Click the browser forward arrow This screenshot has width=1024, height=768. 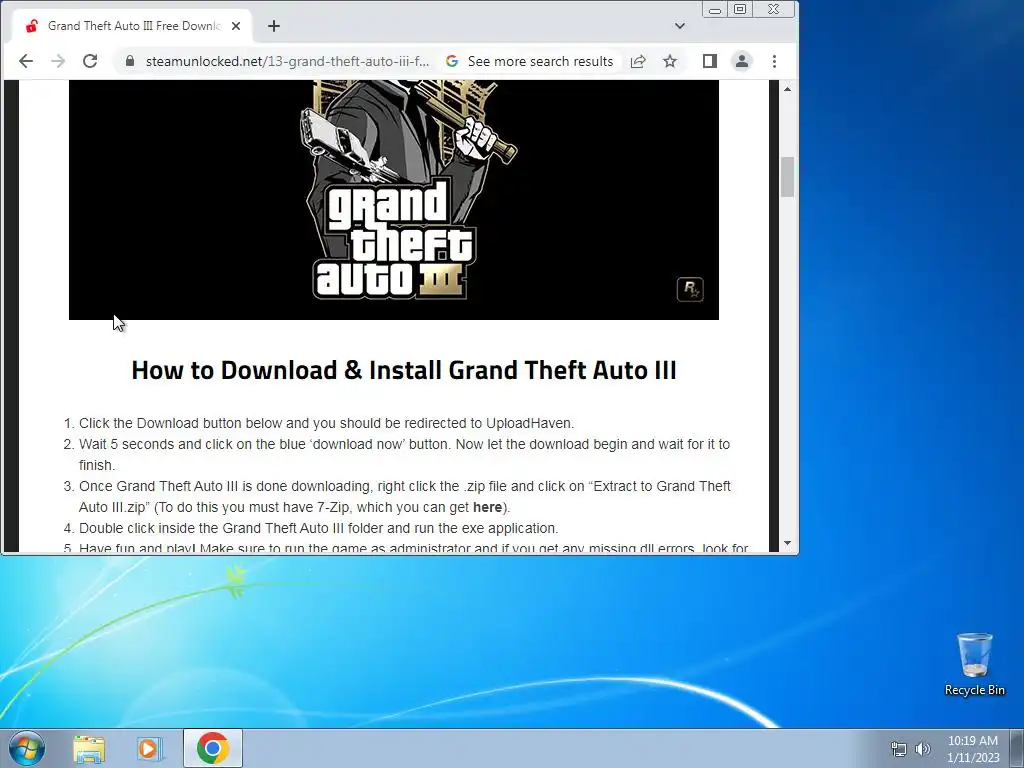click(58, 61)
